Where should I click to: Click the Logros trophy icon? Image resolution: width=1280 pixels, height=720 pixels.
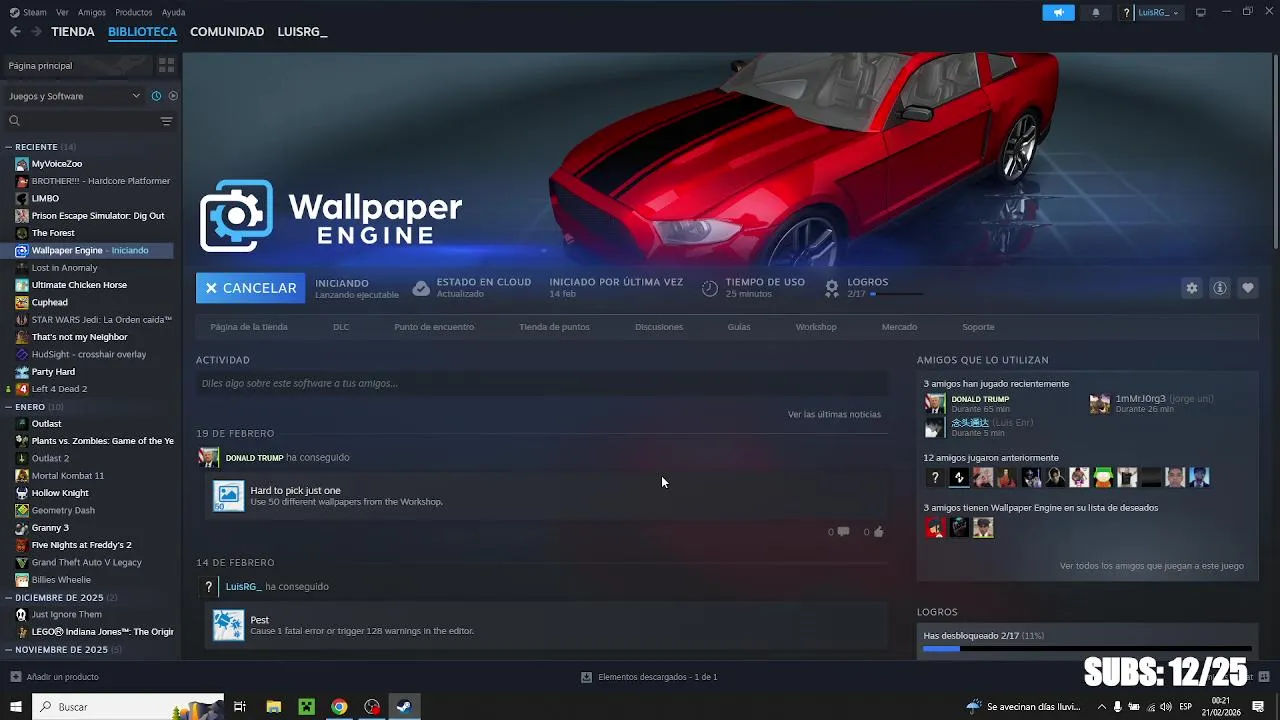(831, 288)
